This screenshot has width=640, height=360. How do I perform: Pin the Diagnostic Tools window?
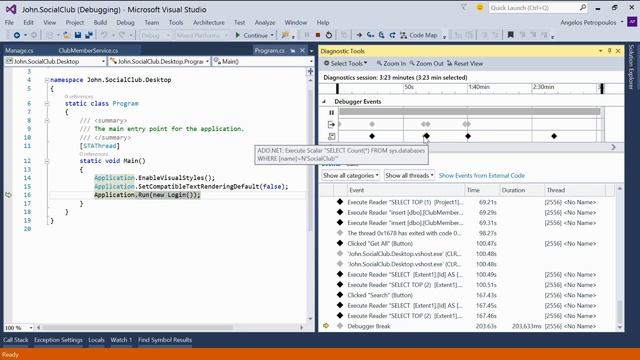pos(609,51)
